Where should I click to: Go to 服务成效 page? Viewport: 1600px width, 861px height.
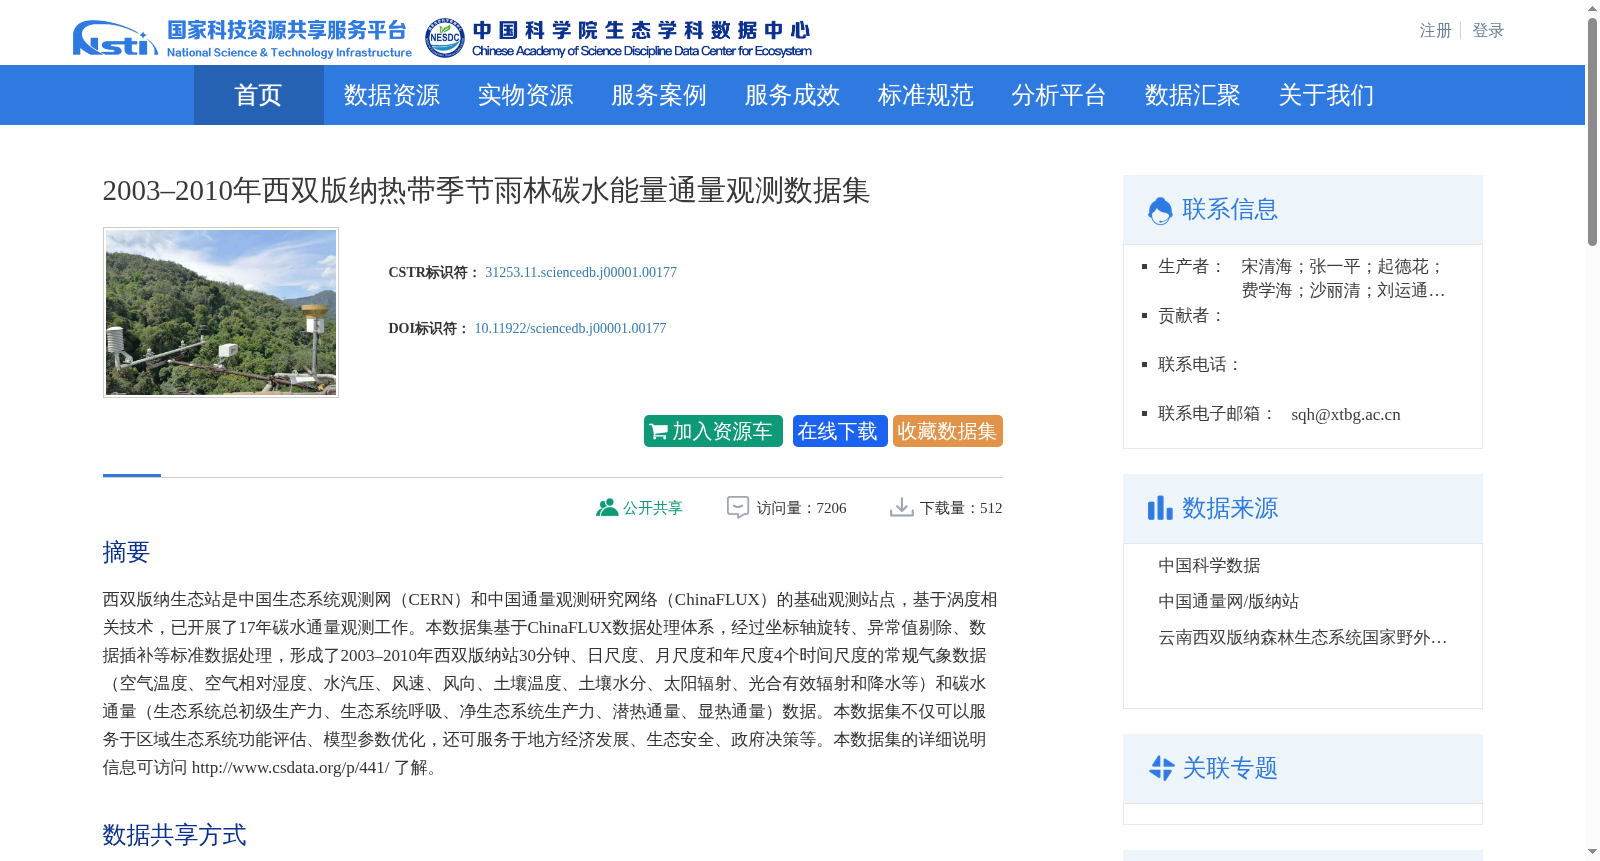pyautogui.click(x=792, y=95)
